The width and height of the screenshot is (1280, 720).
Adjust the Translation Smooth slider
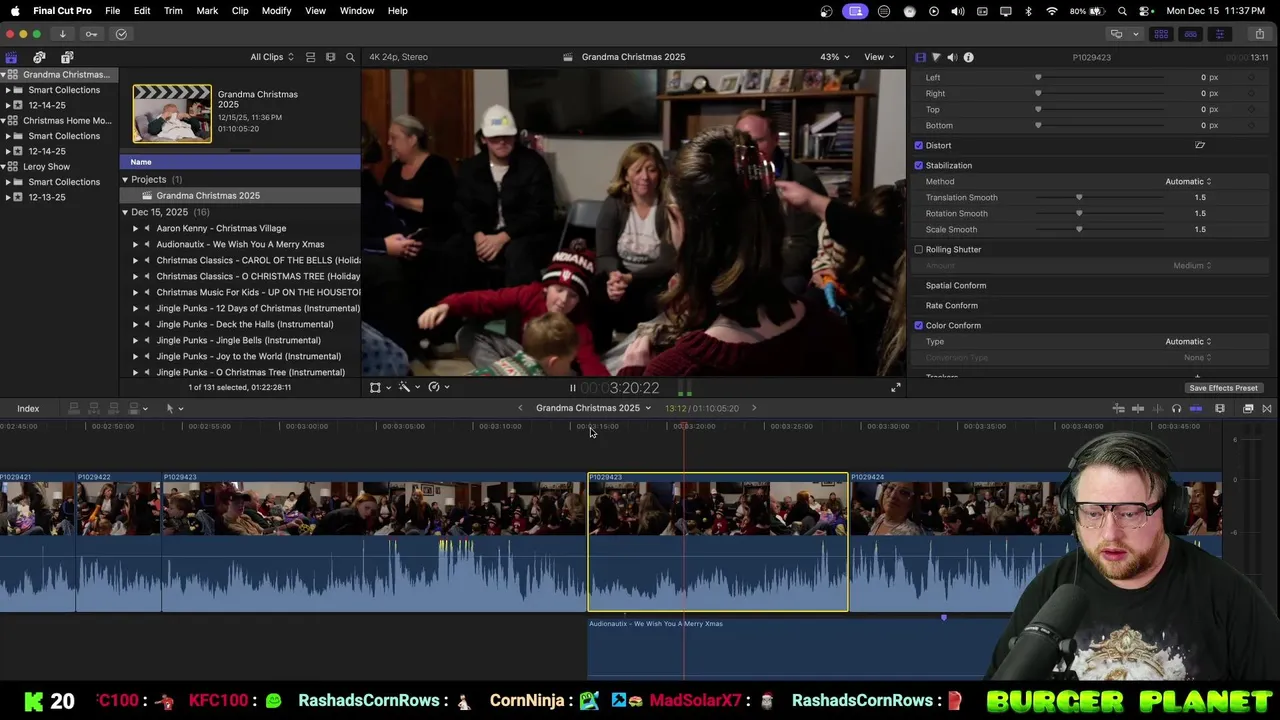[1078, 197]
